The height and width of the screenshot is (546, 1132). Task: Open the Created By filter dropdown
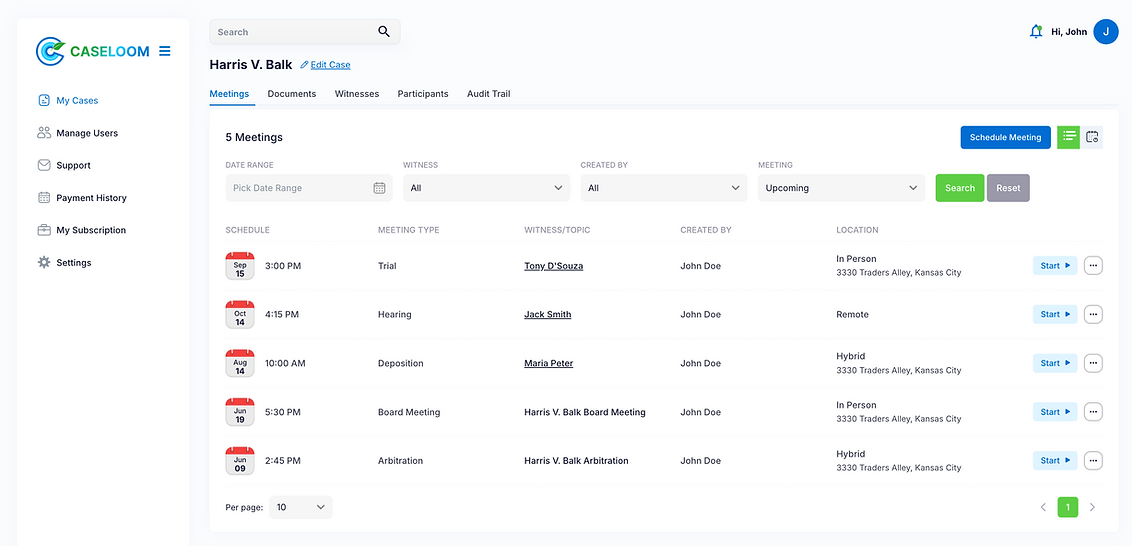[x=664, y=188]
